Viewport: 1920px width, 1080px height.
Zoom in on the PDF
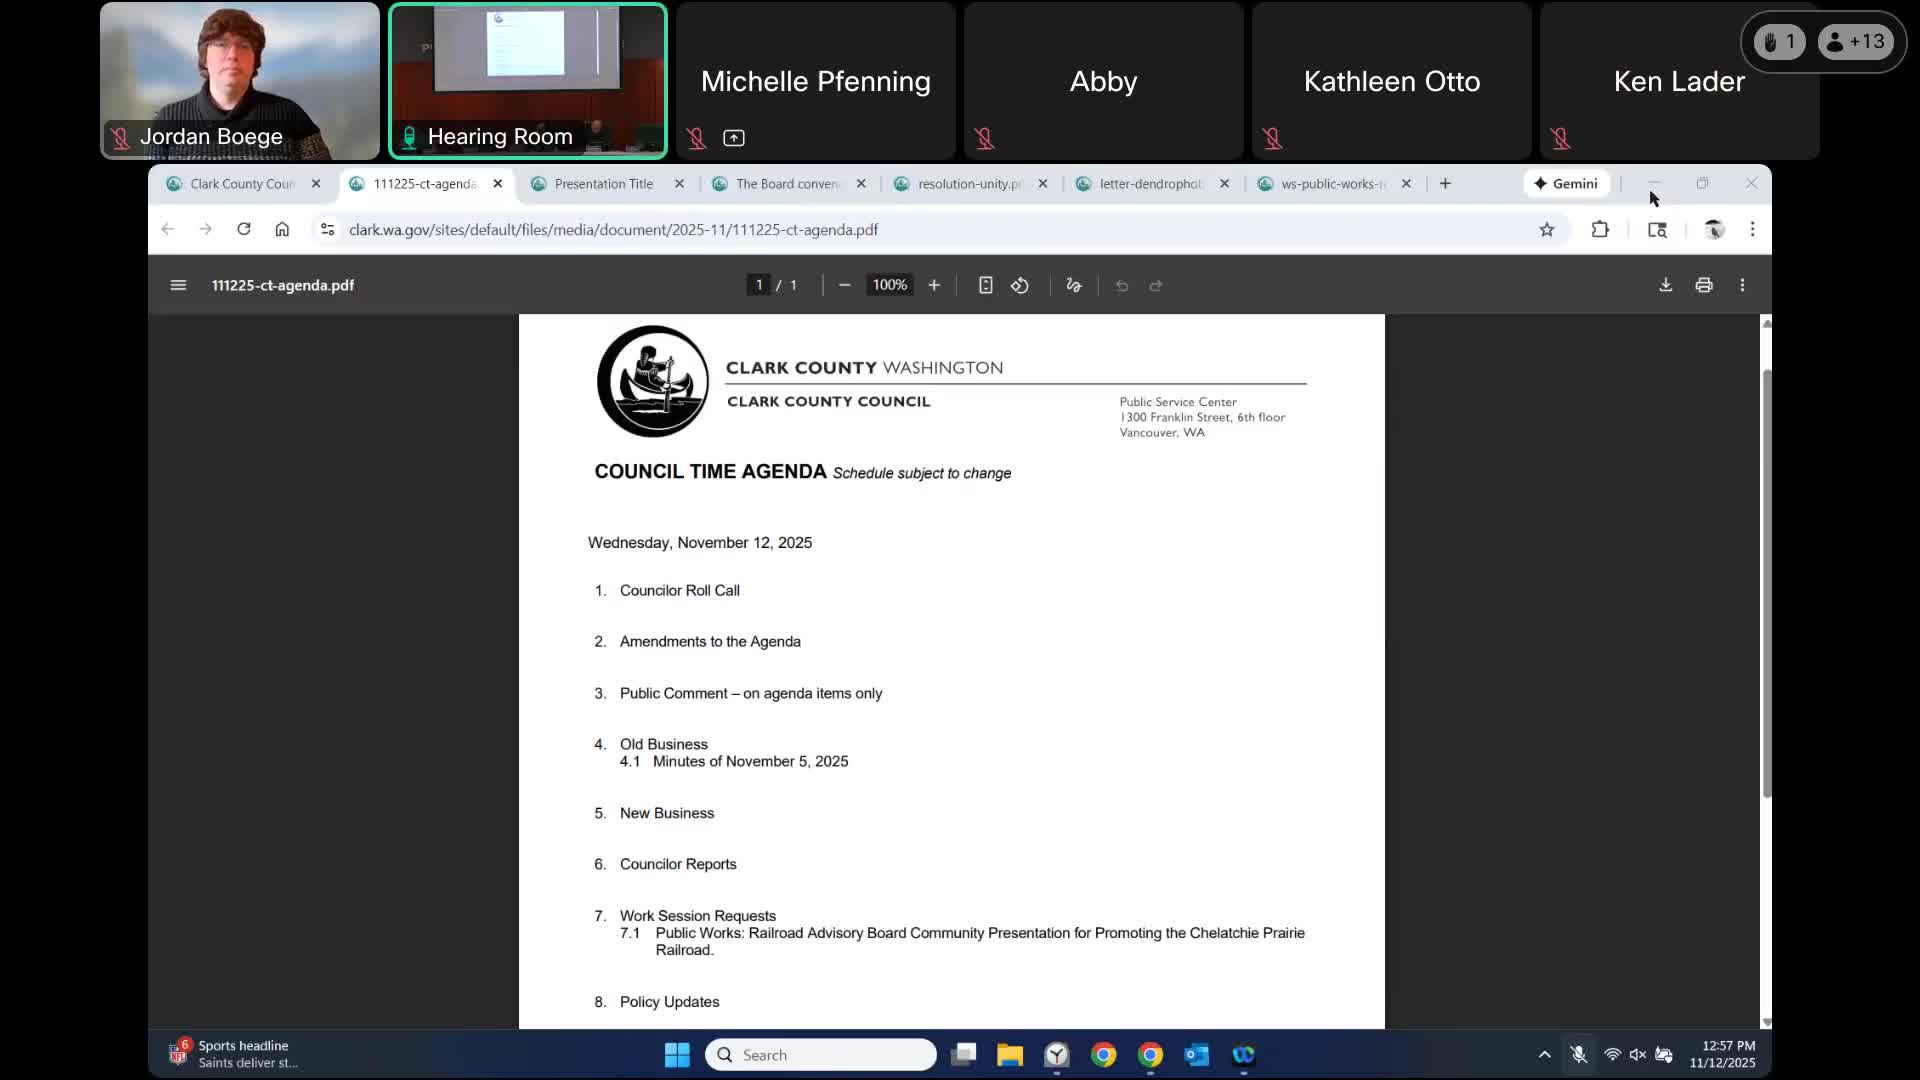click(x=934, y=285)
